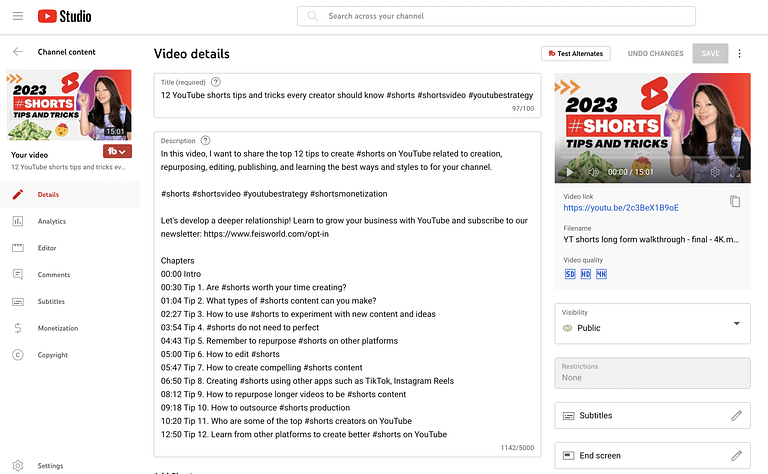Select Subtitles in the left sidebar
This screenshot has width=768, height=474.
(51, 301)
